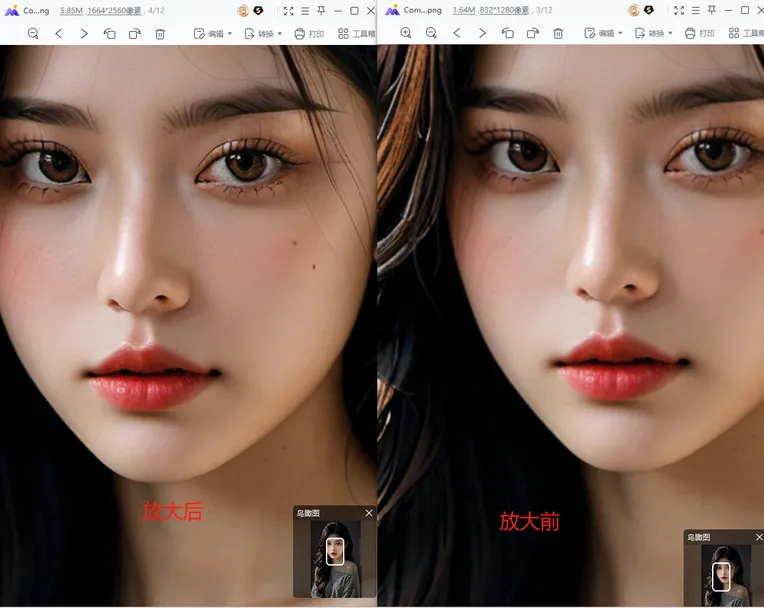Image resolution: width=764 pixels, height=608 pixels.
Task: Click bird's-eye thumbnail in right window
Action: (x=726, y=576)
